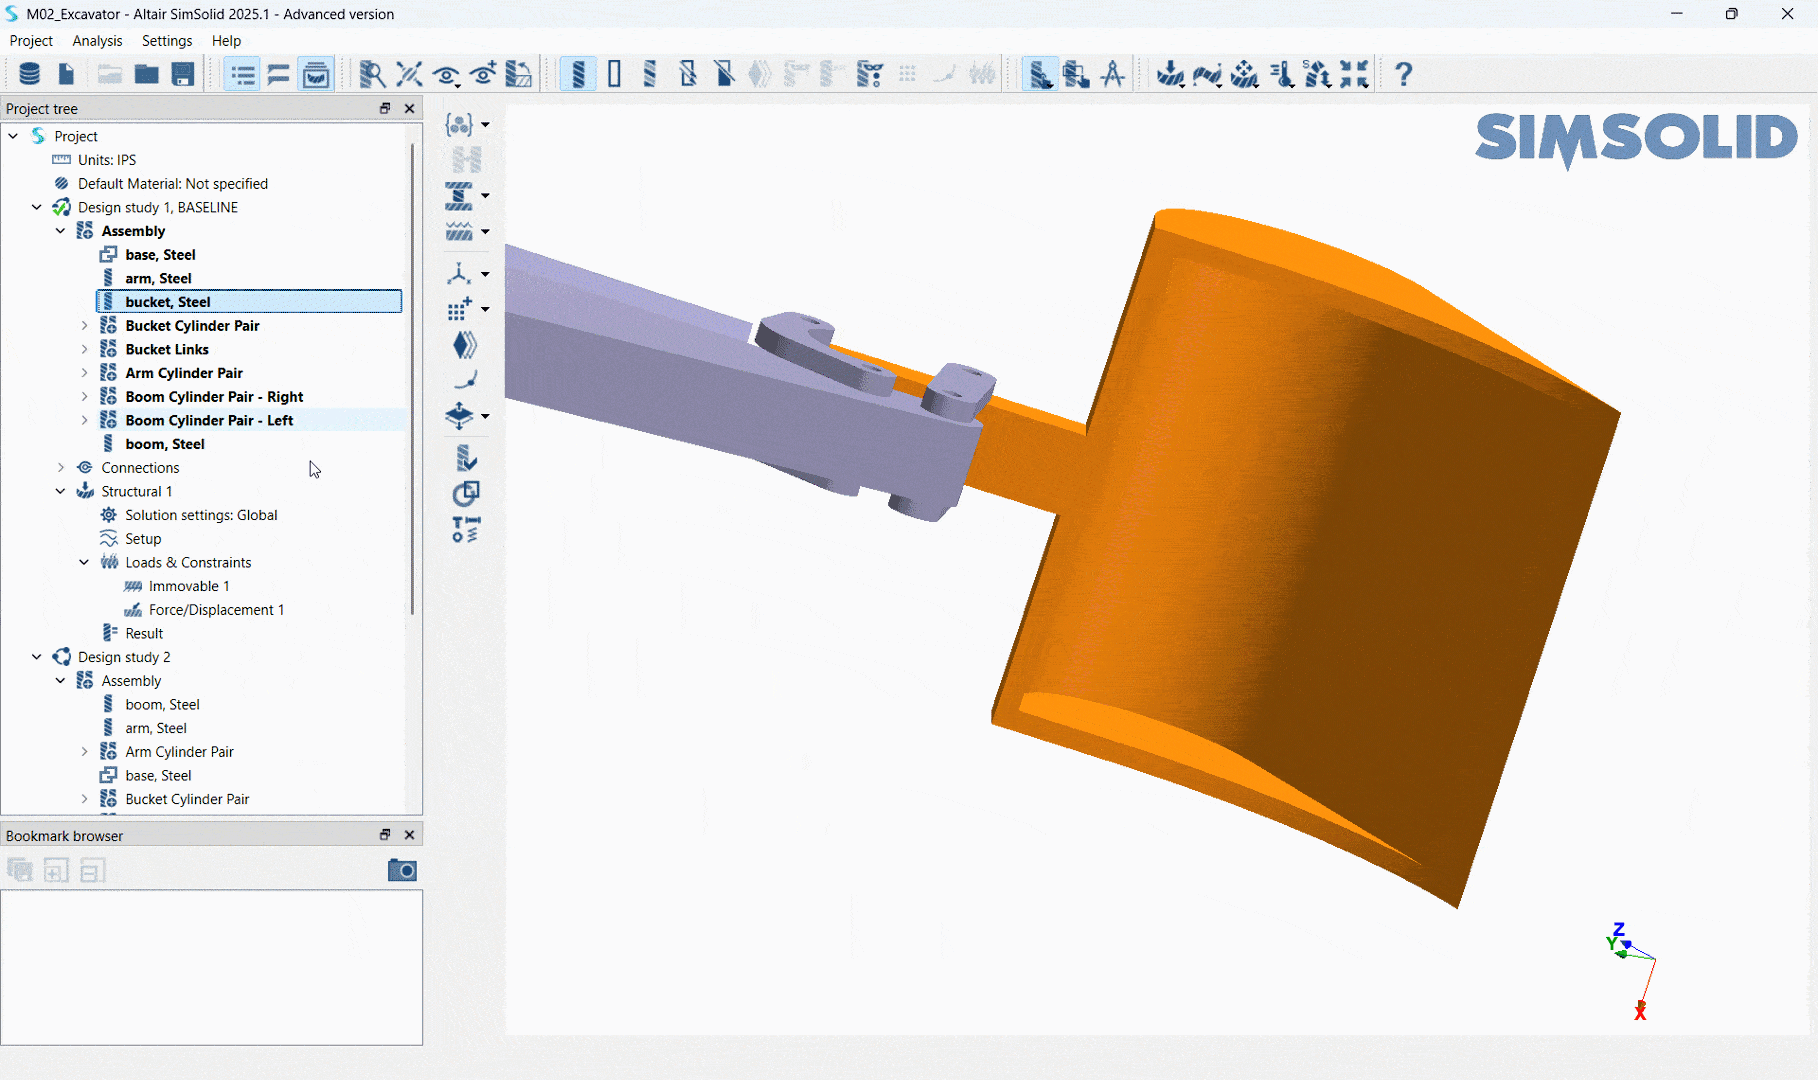Capture a bookmark with the camera icon

point(402,870)
